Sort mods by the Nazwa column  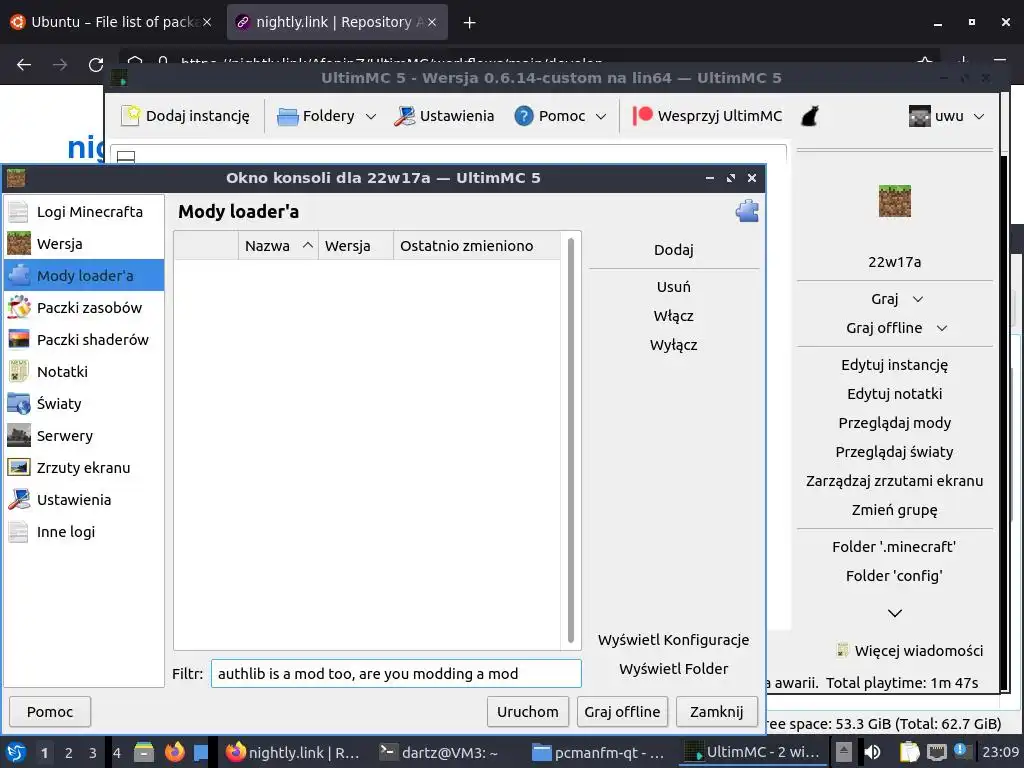point(278,246)
